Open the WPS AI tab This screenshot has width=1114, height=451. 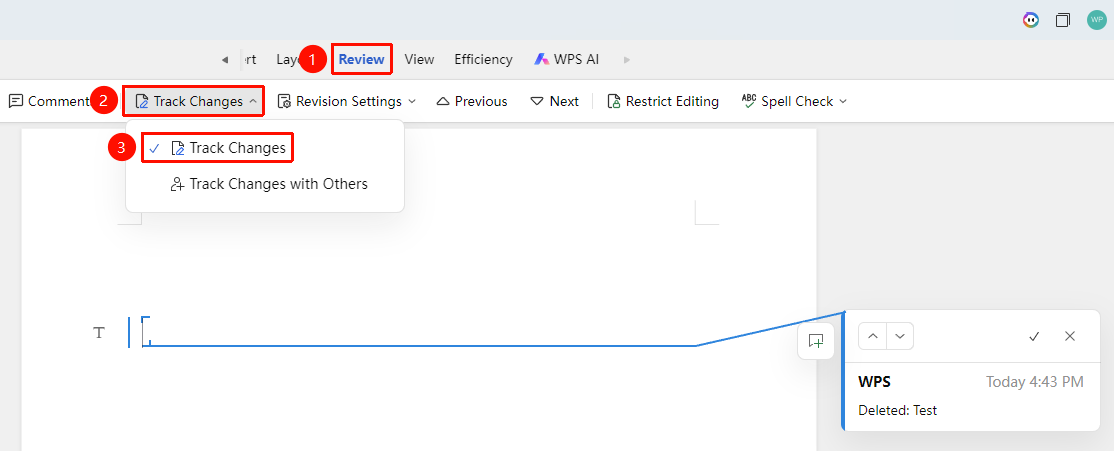[566, 60]
